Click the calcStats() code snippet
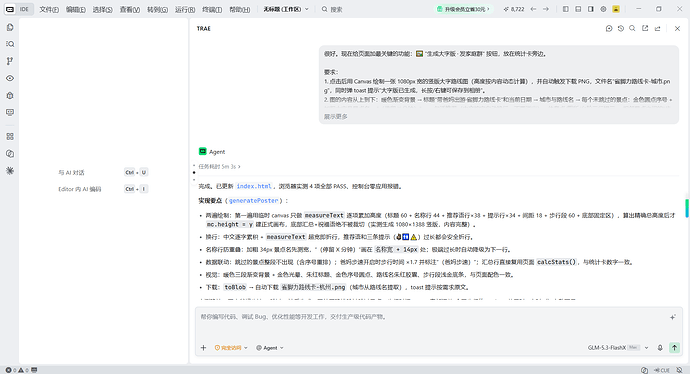This screenshot has height=374, width=690. tap(556, 262)
